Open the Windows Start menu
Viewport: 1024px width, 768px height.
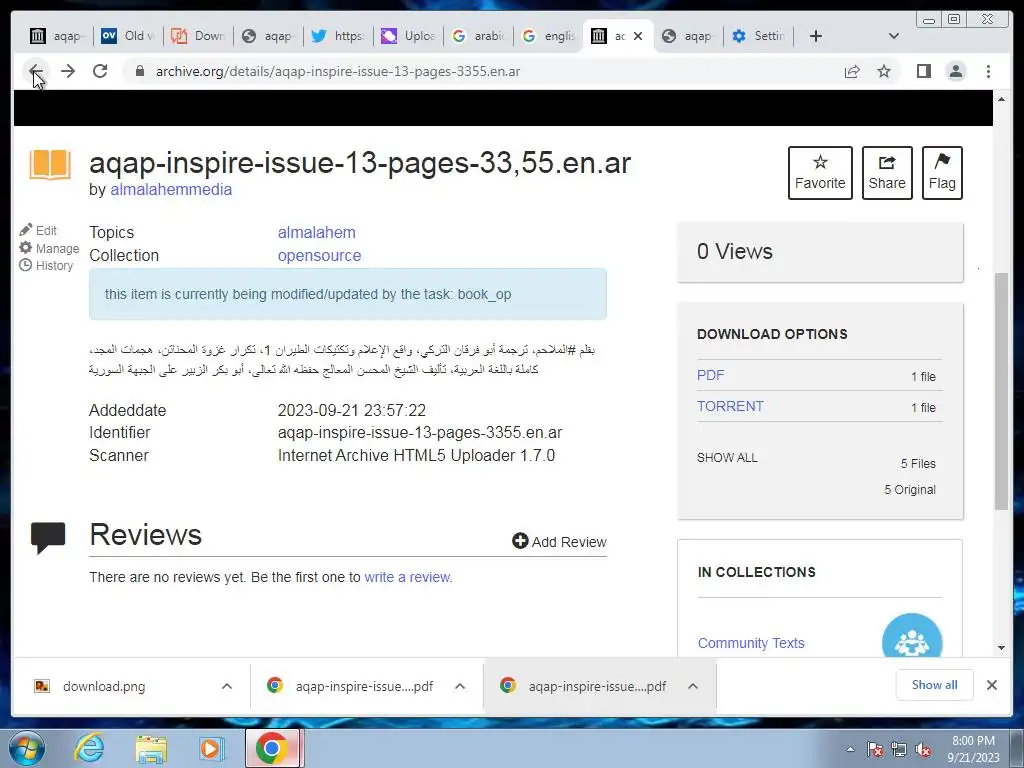point(27,748)
